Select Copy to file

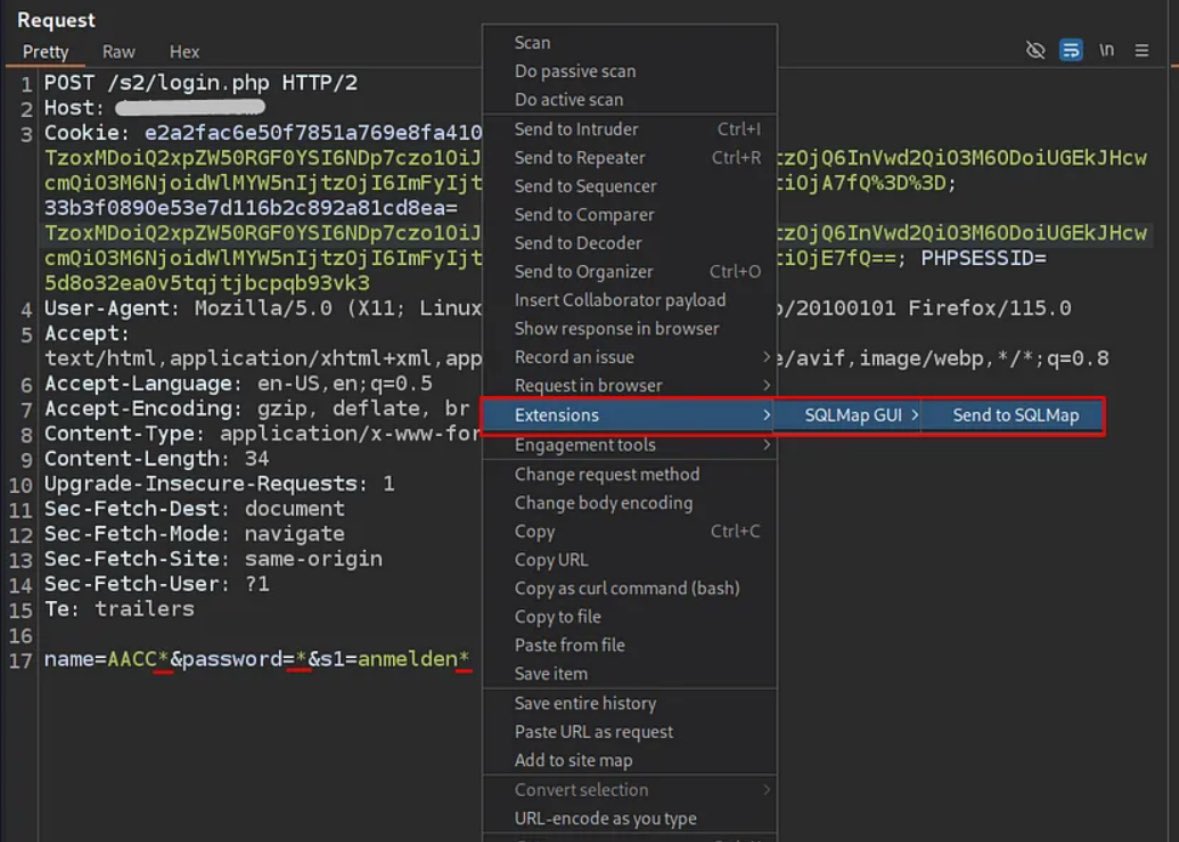[629, 618]
